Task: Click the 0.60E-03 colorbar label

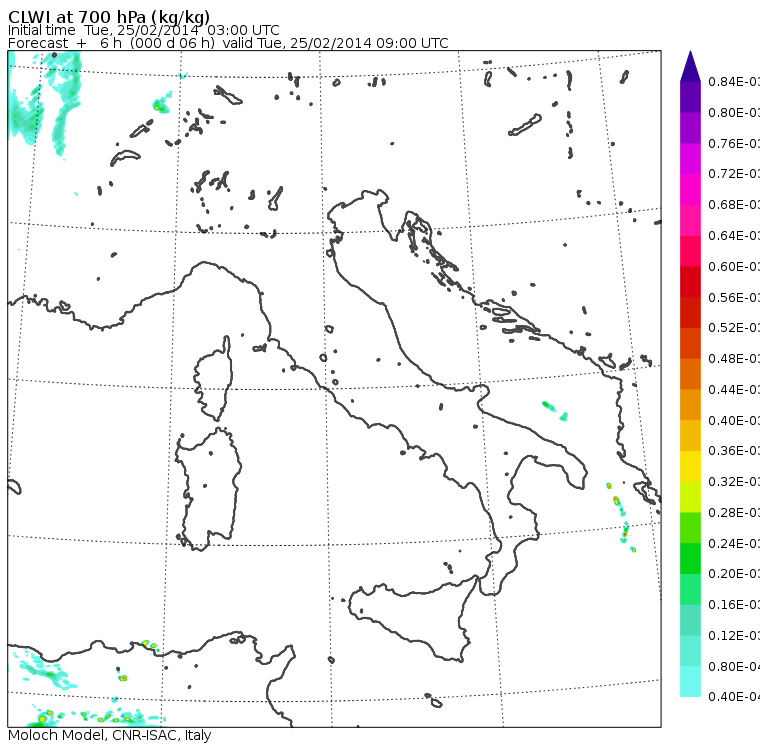Action: (x=734, y=267)
